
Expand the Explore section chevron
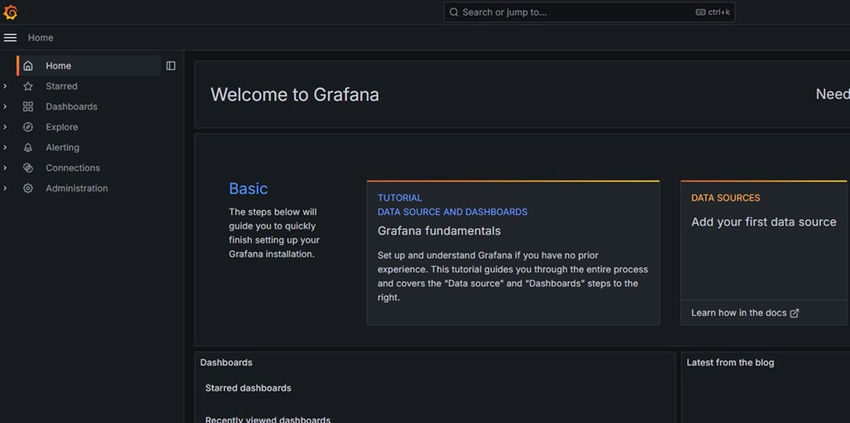pos(5,127)
